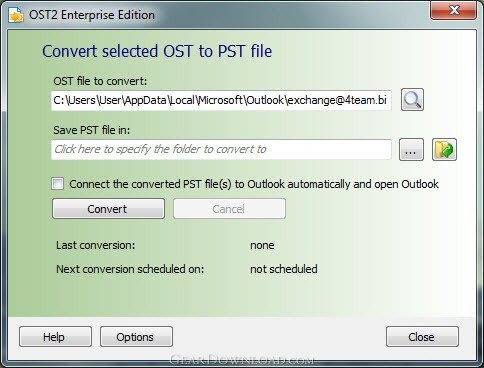Enable automatic connection of PST files to Outlook
The width and height of the screenshot is (484, 368).
[57, 184]
